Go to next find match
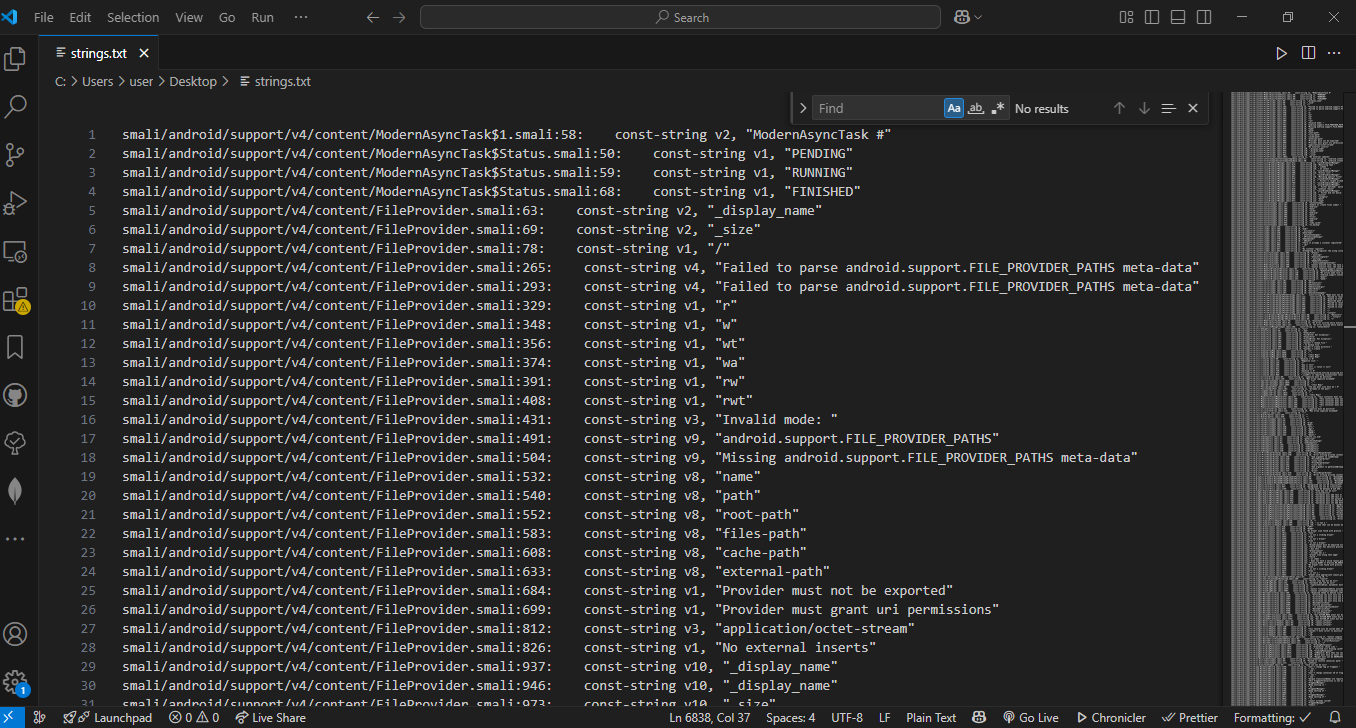The width and height of the screenshot is (1356, 728). [1144, 108]
